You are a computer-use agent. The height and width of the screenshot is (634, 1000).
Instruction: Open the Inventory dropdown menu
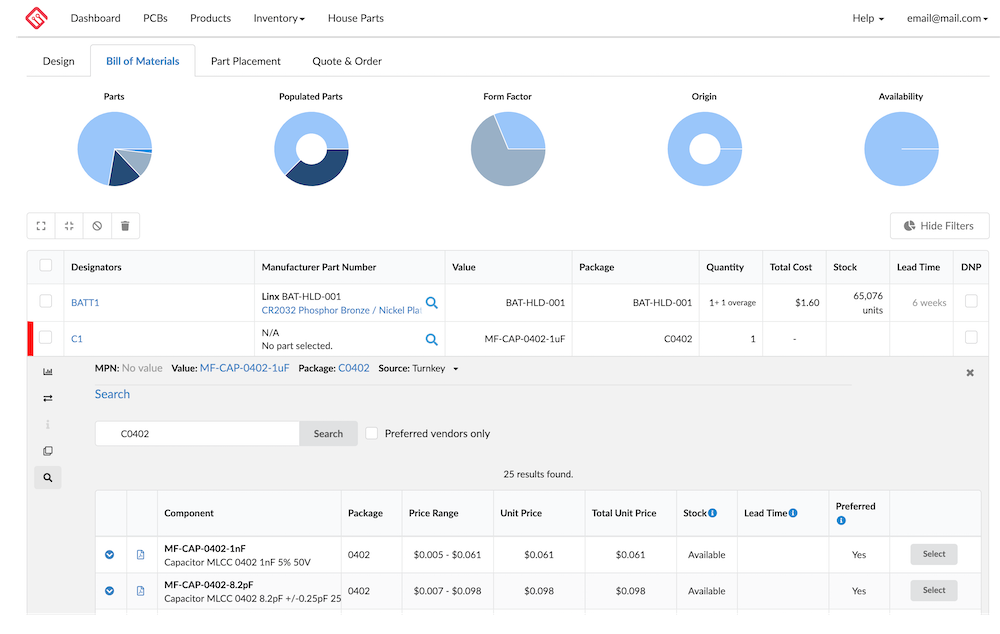pyautogui.click(x=279, y=18)
